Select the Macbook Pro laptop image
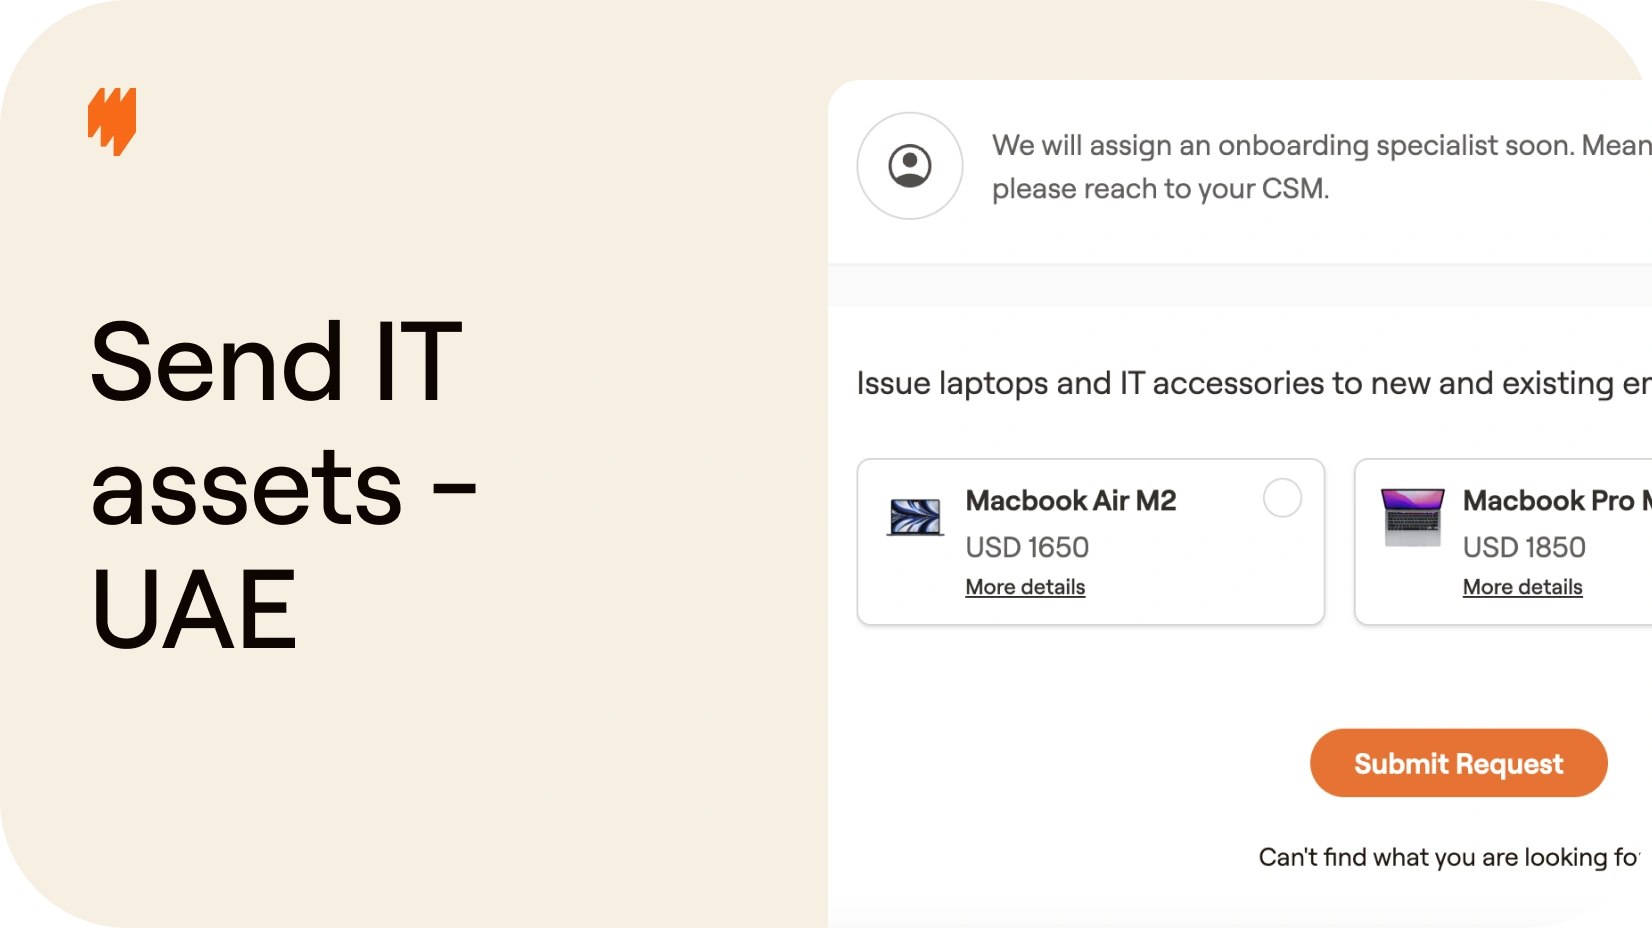This screenshot has height=928, width=1652. (x=1412, y=517)
